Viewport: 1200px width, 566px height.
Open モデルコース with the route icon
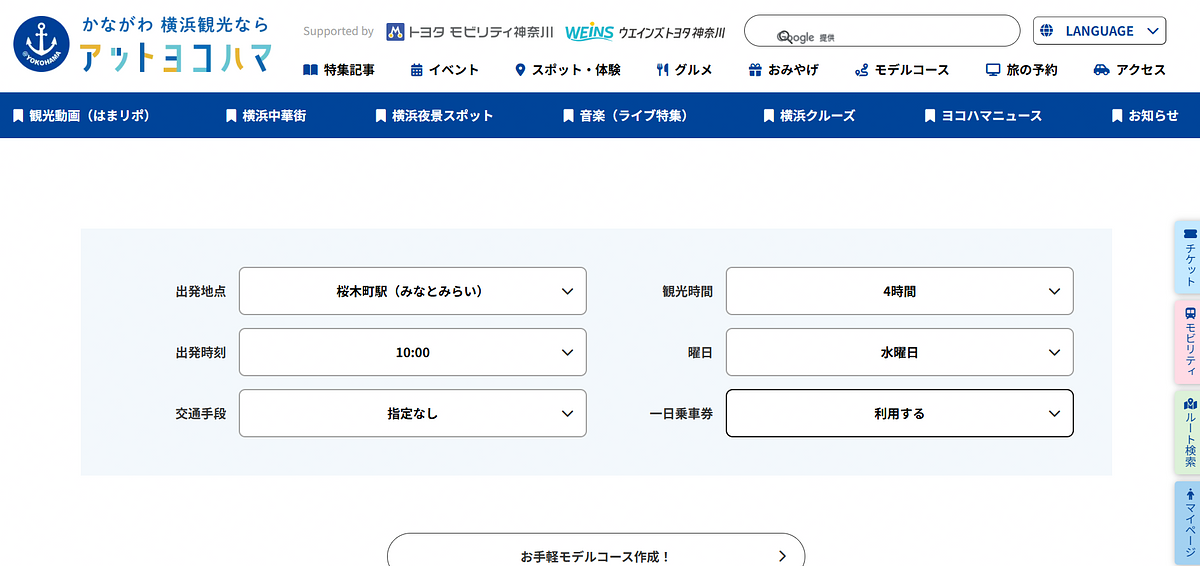click(x=901, y=70)
